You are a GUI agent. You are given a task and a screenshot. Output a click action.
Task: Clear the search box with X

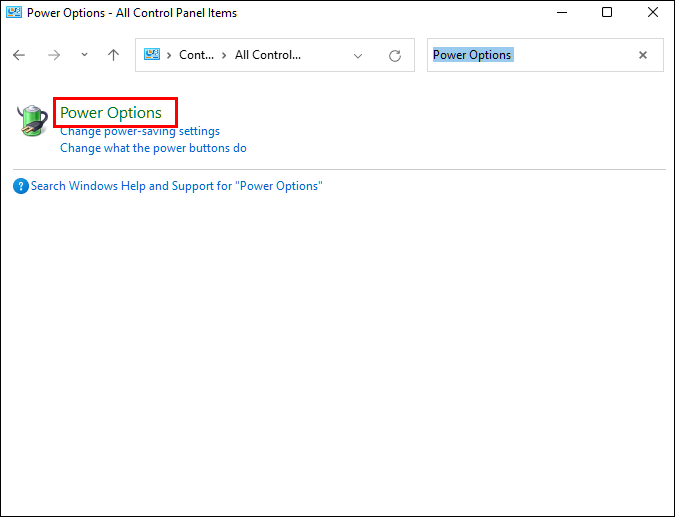click(643, 55)
